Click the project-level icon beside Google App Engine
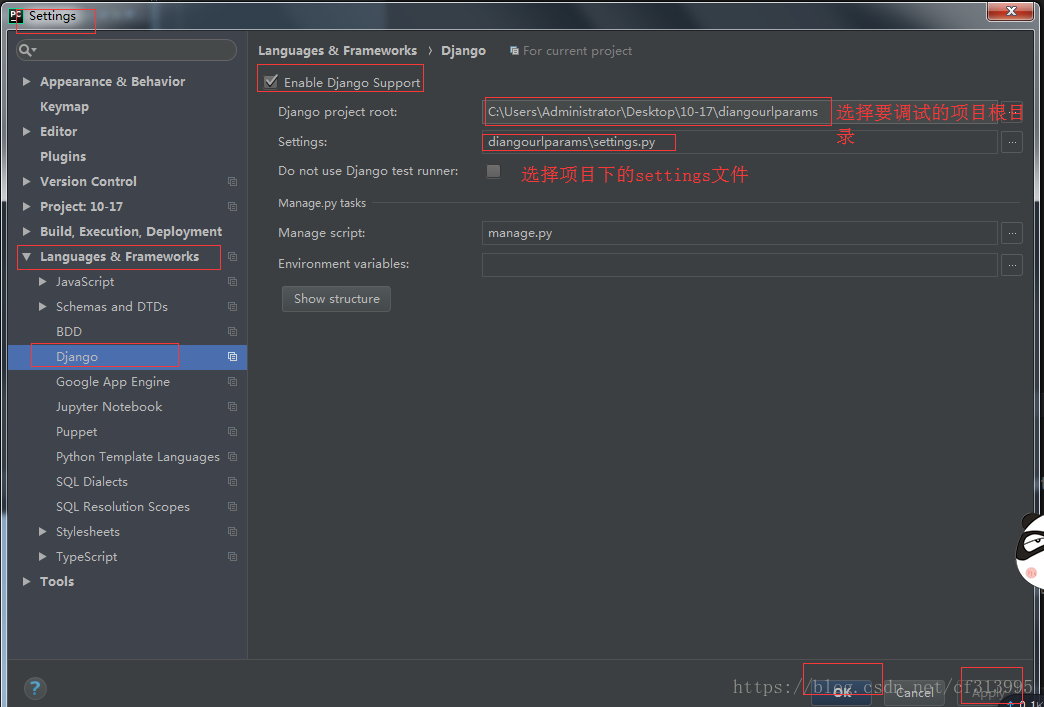This screenshot has width=1044, height=707. click(232, 381)
